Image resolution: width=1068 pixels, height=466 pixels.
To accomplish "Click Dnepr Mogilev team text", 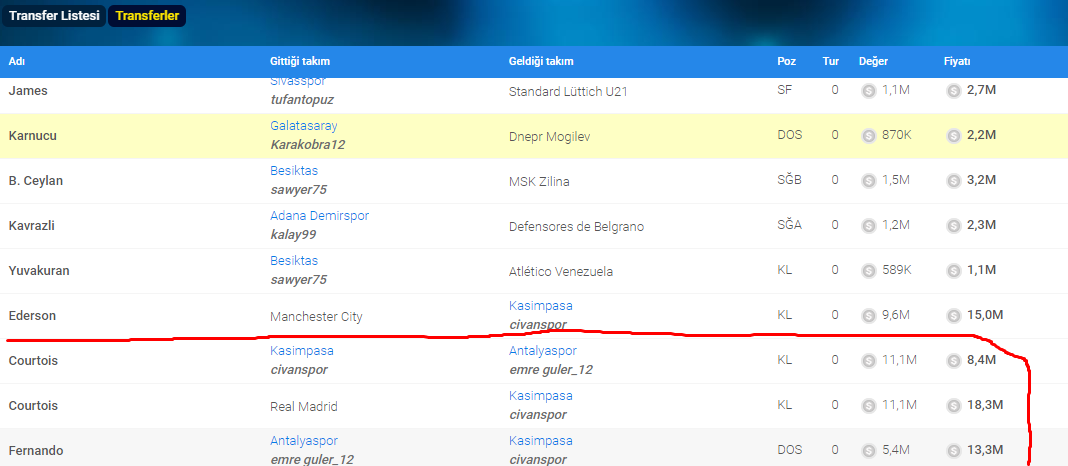I will point(549,136).
